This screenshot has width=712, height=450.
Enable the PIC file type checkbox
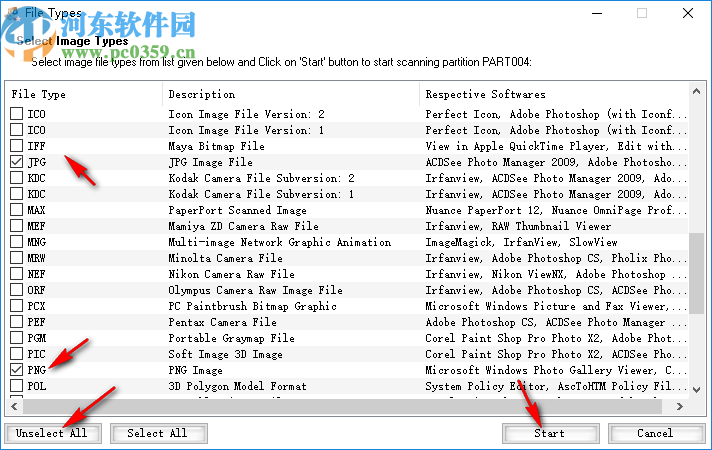(x=16, y=354)
